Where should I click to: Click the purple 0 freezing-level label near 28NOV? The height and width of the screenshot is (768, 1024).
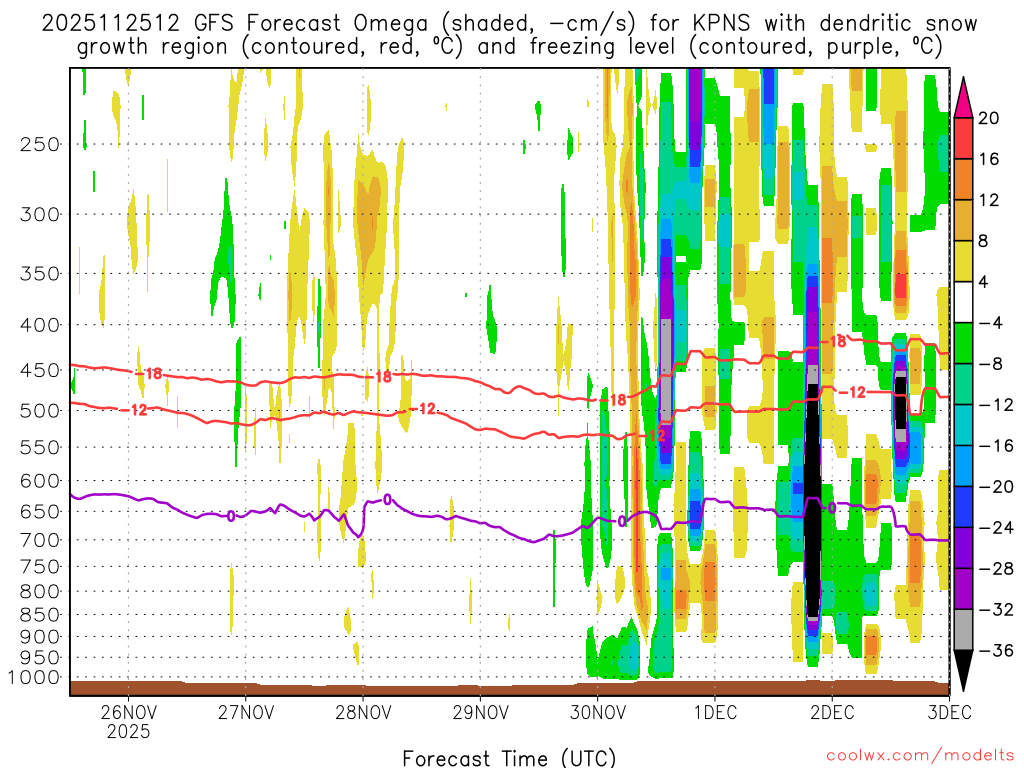point(387,500)
